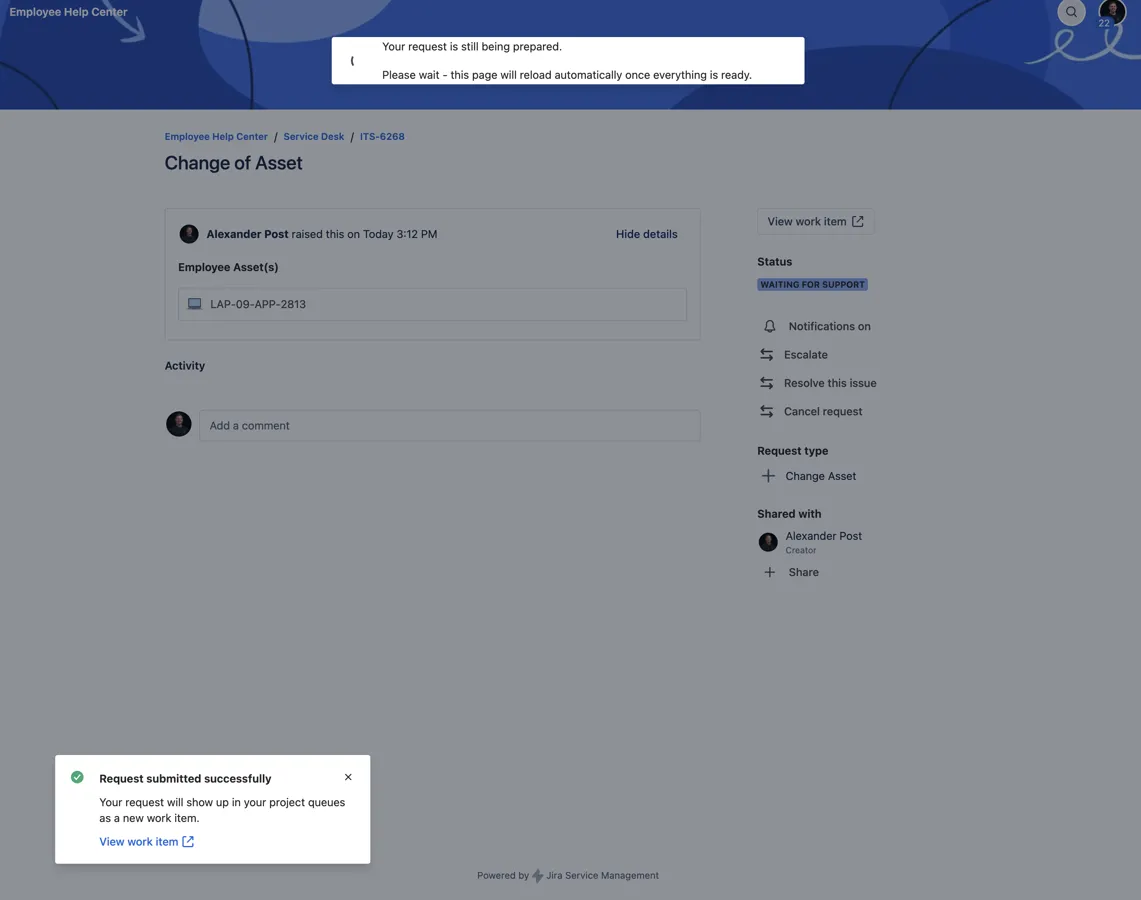1141x900 pixels.
Task: Go to Employee Help Center breadcrumb
Action: pos(216,137)
